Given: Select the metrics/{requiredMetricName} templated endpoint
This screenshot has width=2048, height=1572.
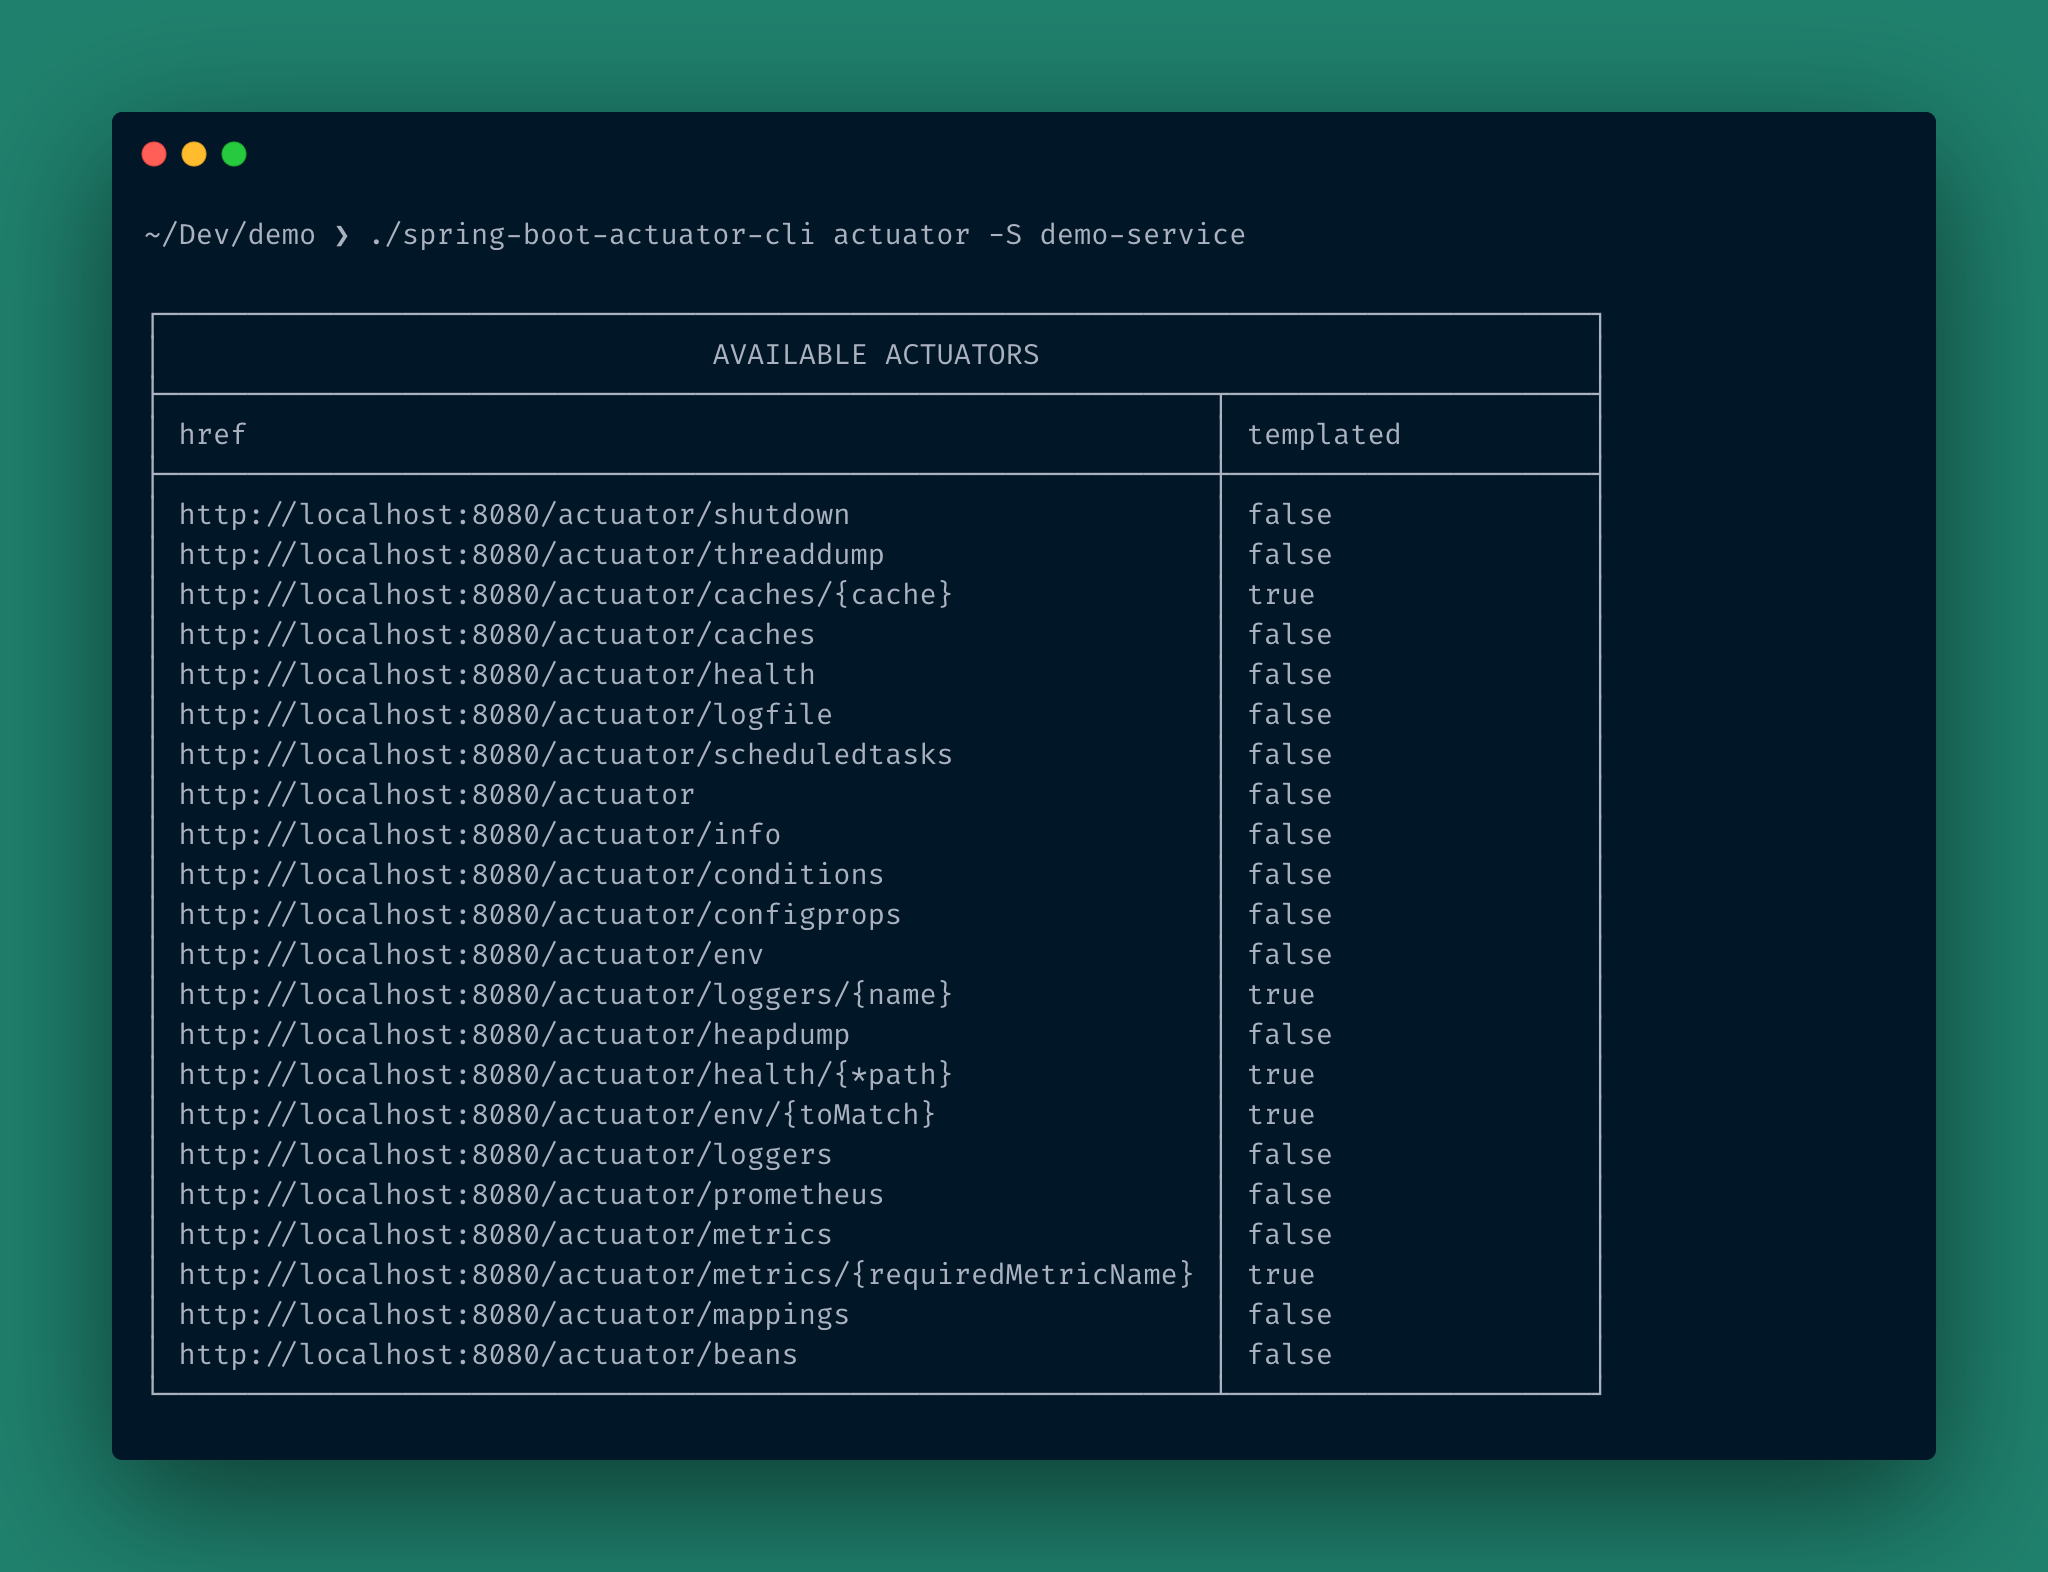Looking at the screenshot, I should click(685, 1274).
